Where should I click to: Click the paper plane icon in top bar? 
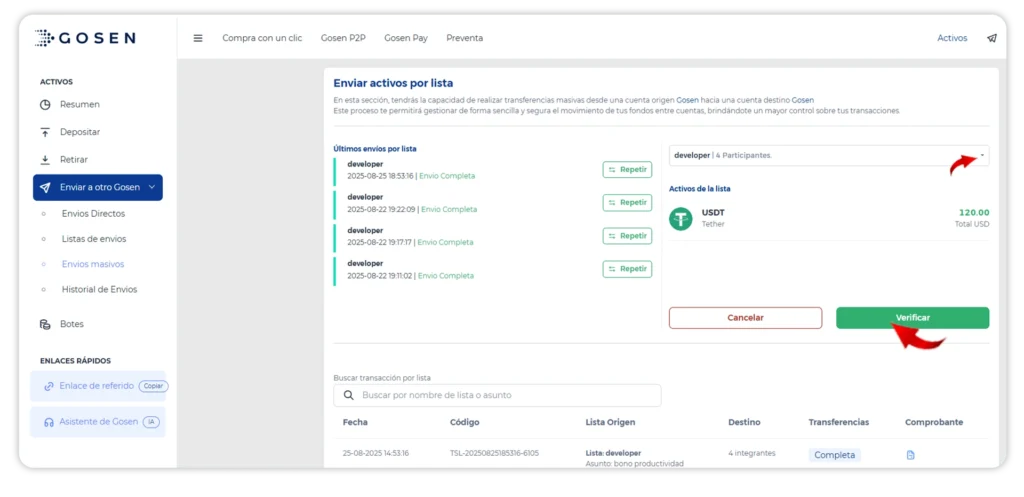pyautogui.click(x=991, y=38)
